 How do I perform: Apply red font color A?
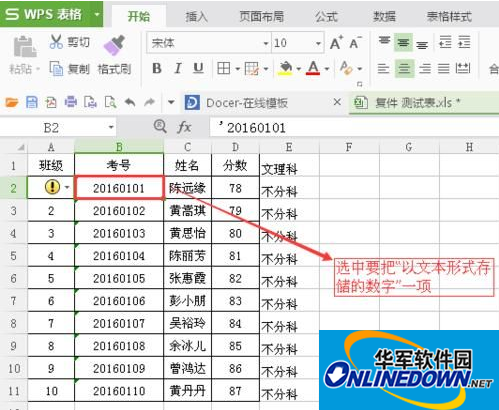pos(313,68)
